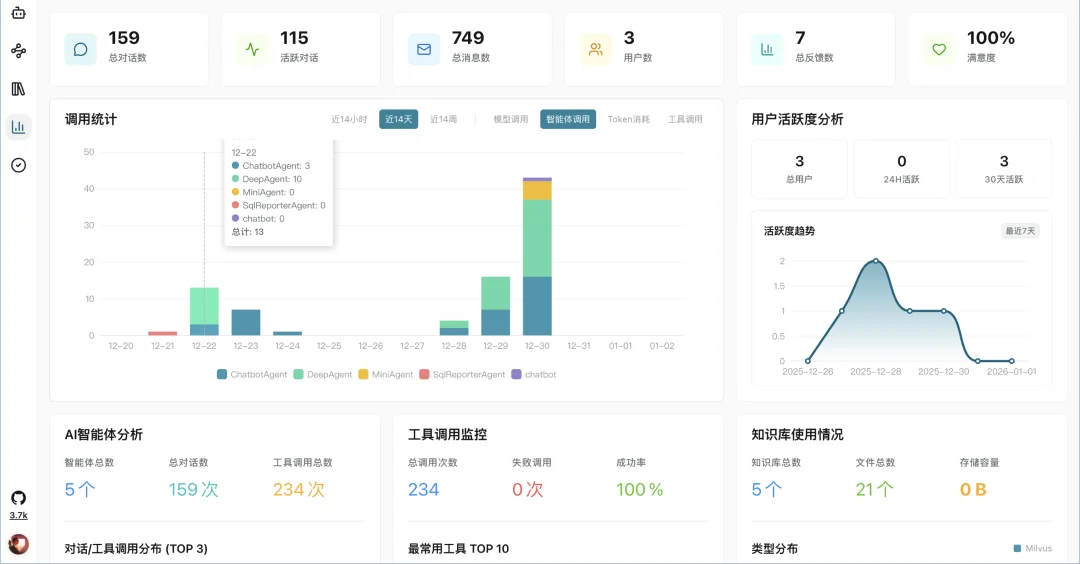Click the 234 总调用次数 value

[424, 490]
